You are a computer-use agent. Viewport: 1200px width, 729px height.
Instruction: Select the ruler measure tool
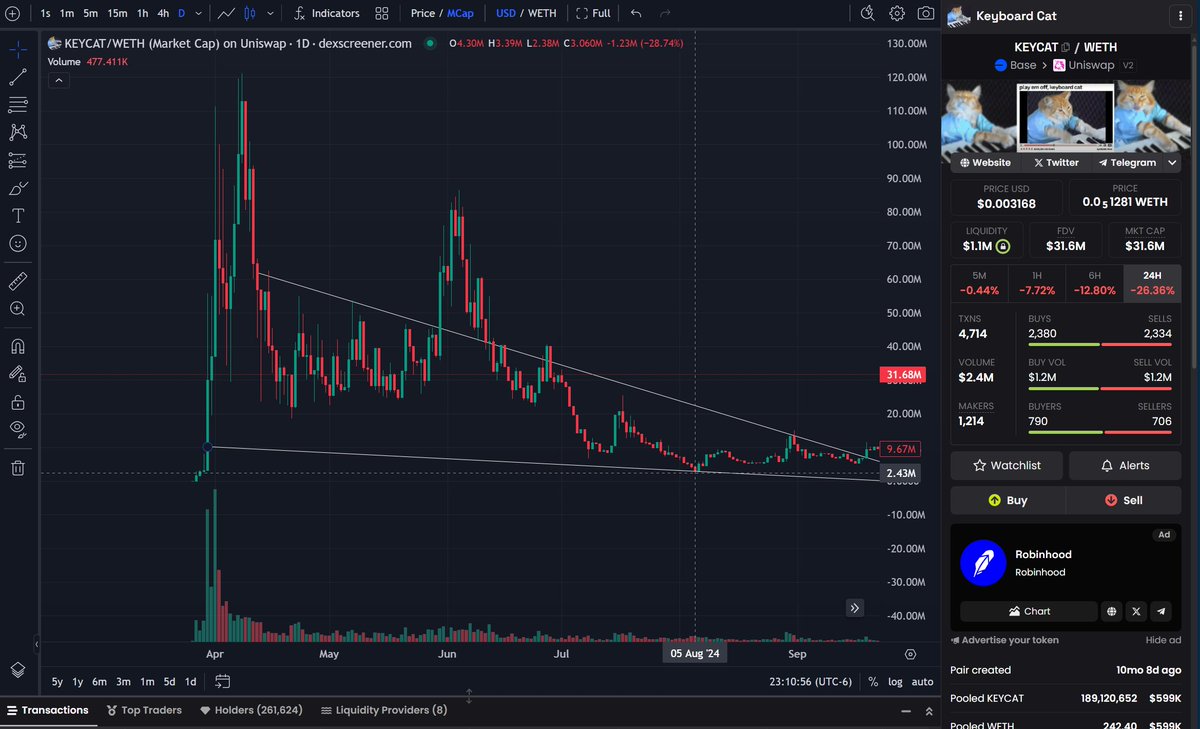coord(18,281)
